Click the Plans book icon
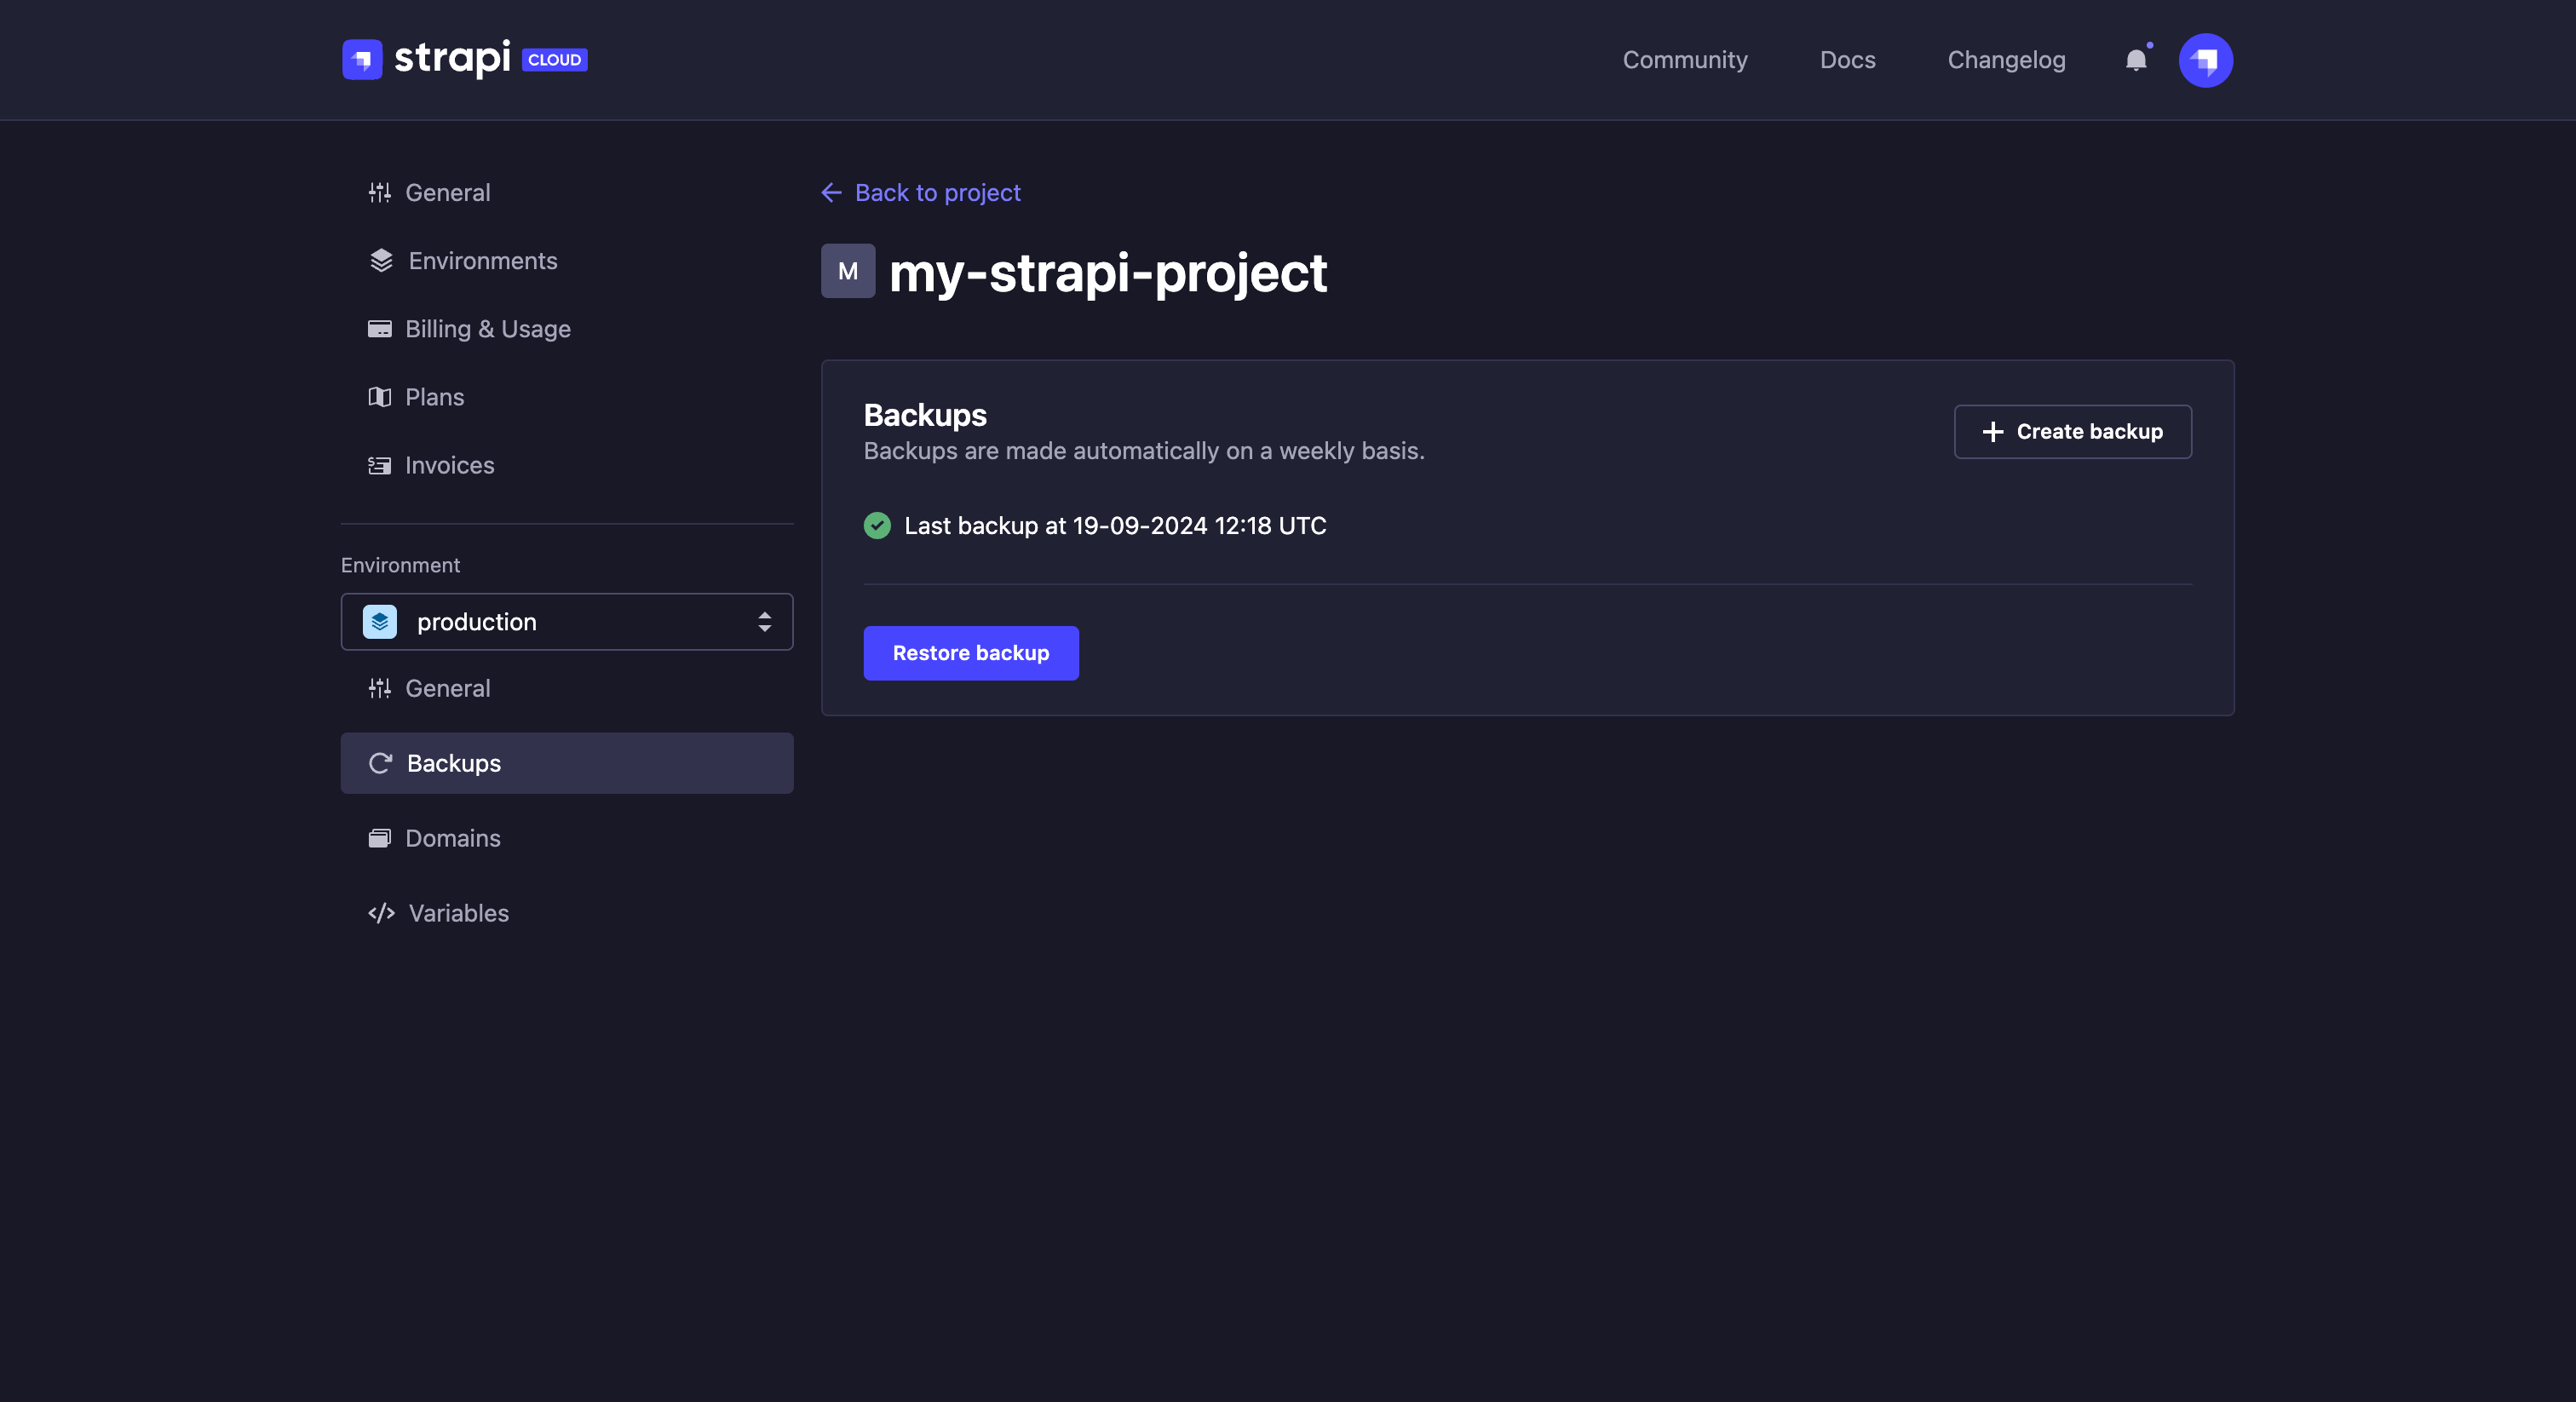The image size is (2576, 1402). (x=379, y=397)
